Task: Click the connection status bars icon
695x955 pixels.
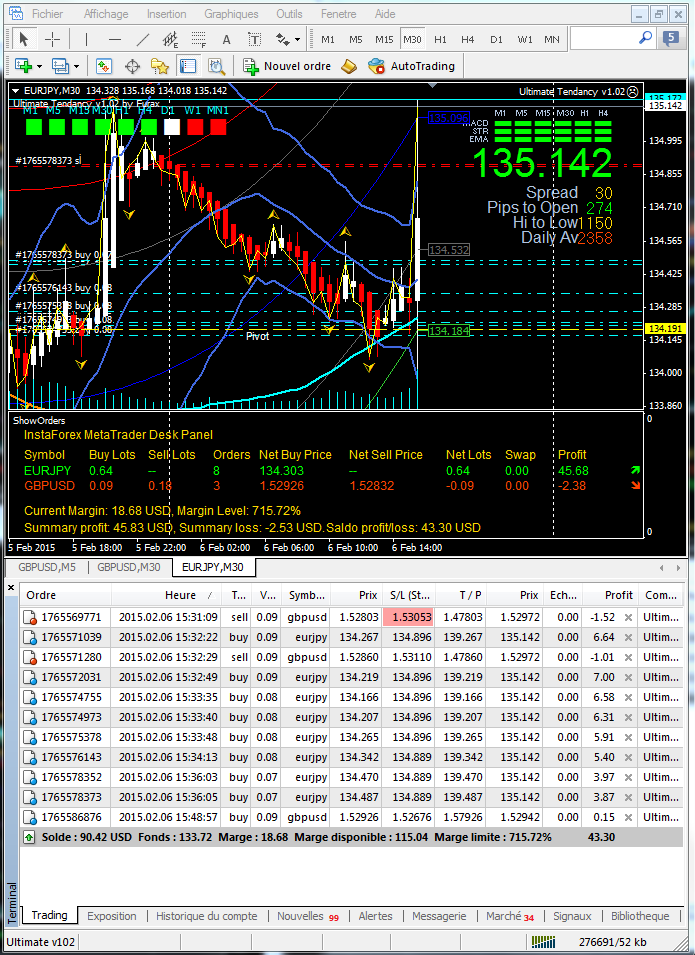Action: (x=543, y=942)
